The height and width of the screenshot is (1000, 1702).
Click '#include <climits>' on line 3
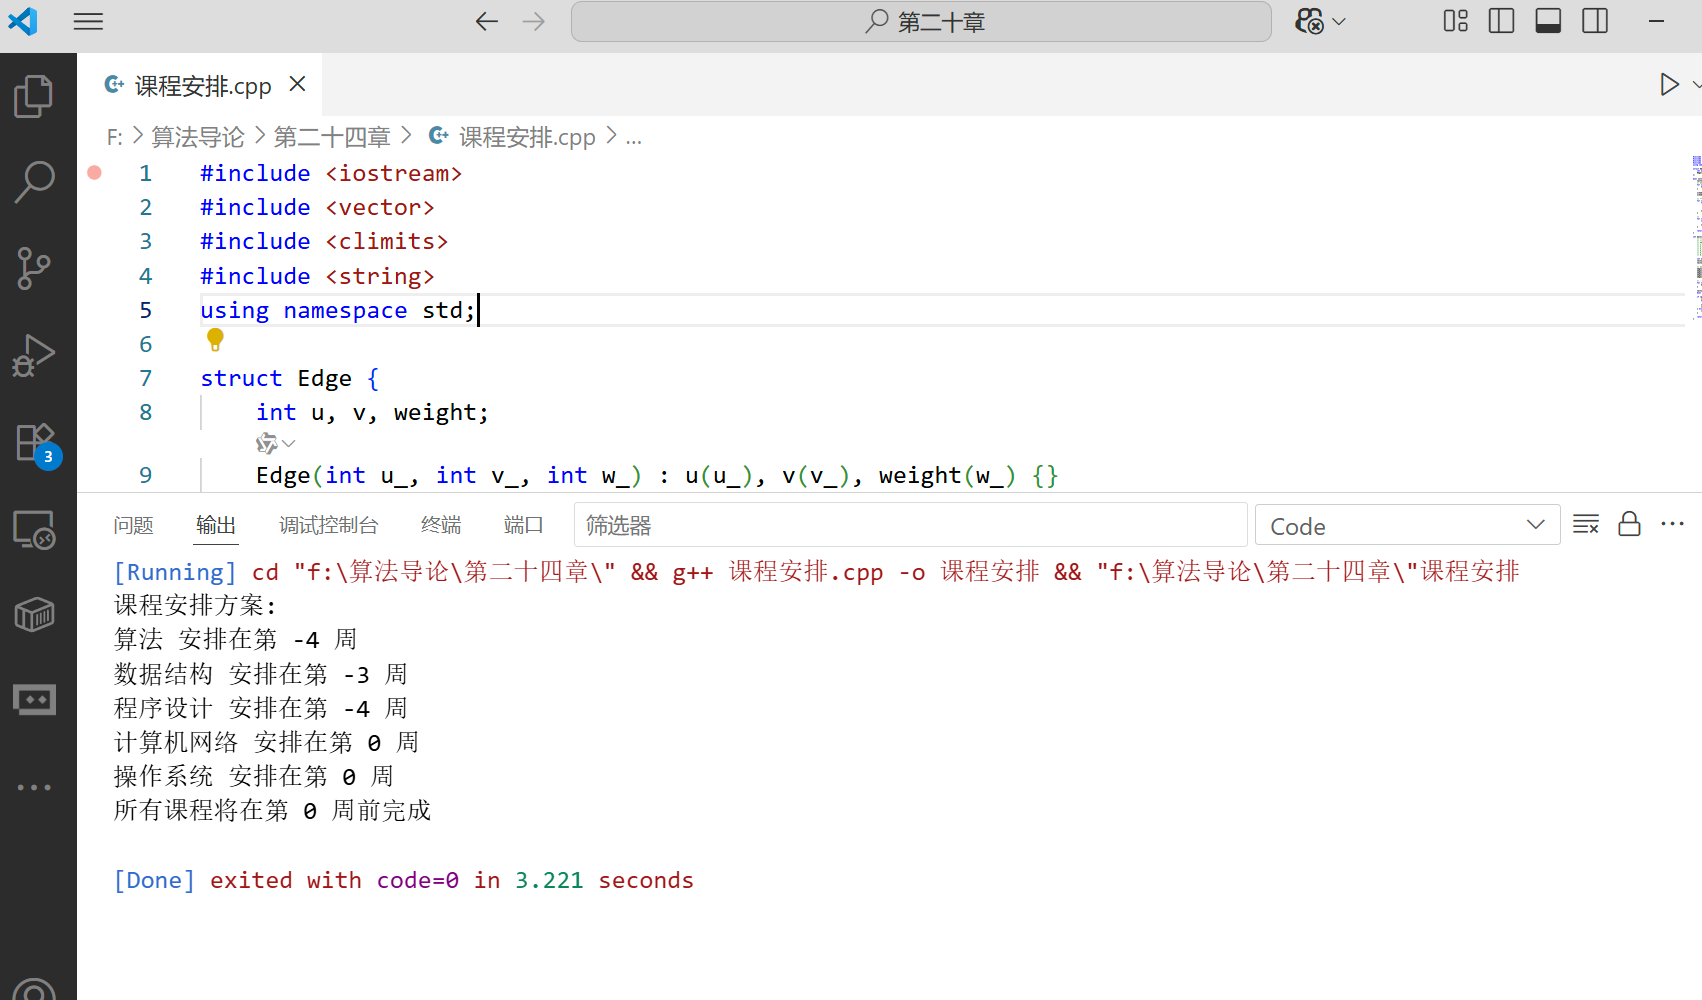coord(323,241)
